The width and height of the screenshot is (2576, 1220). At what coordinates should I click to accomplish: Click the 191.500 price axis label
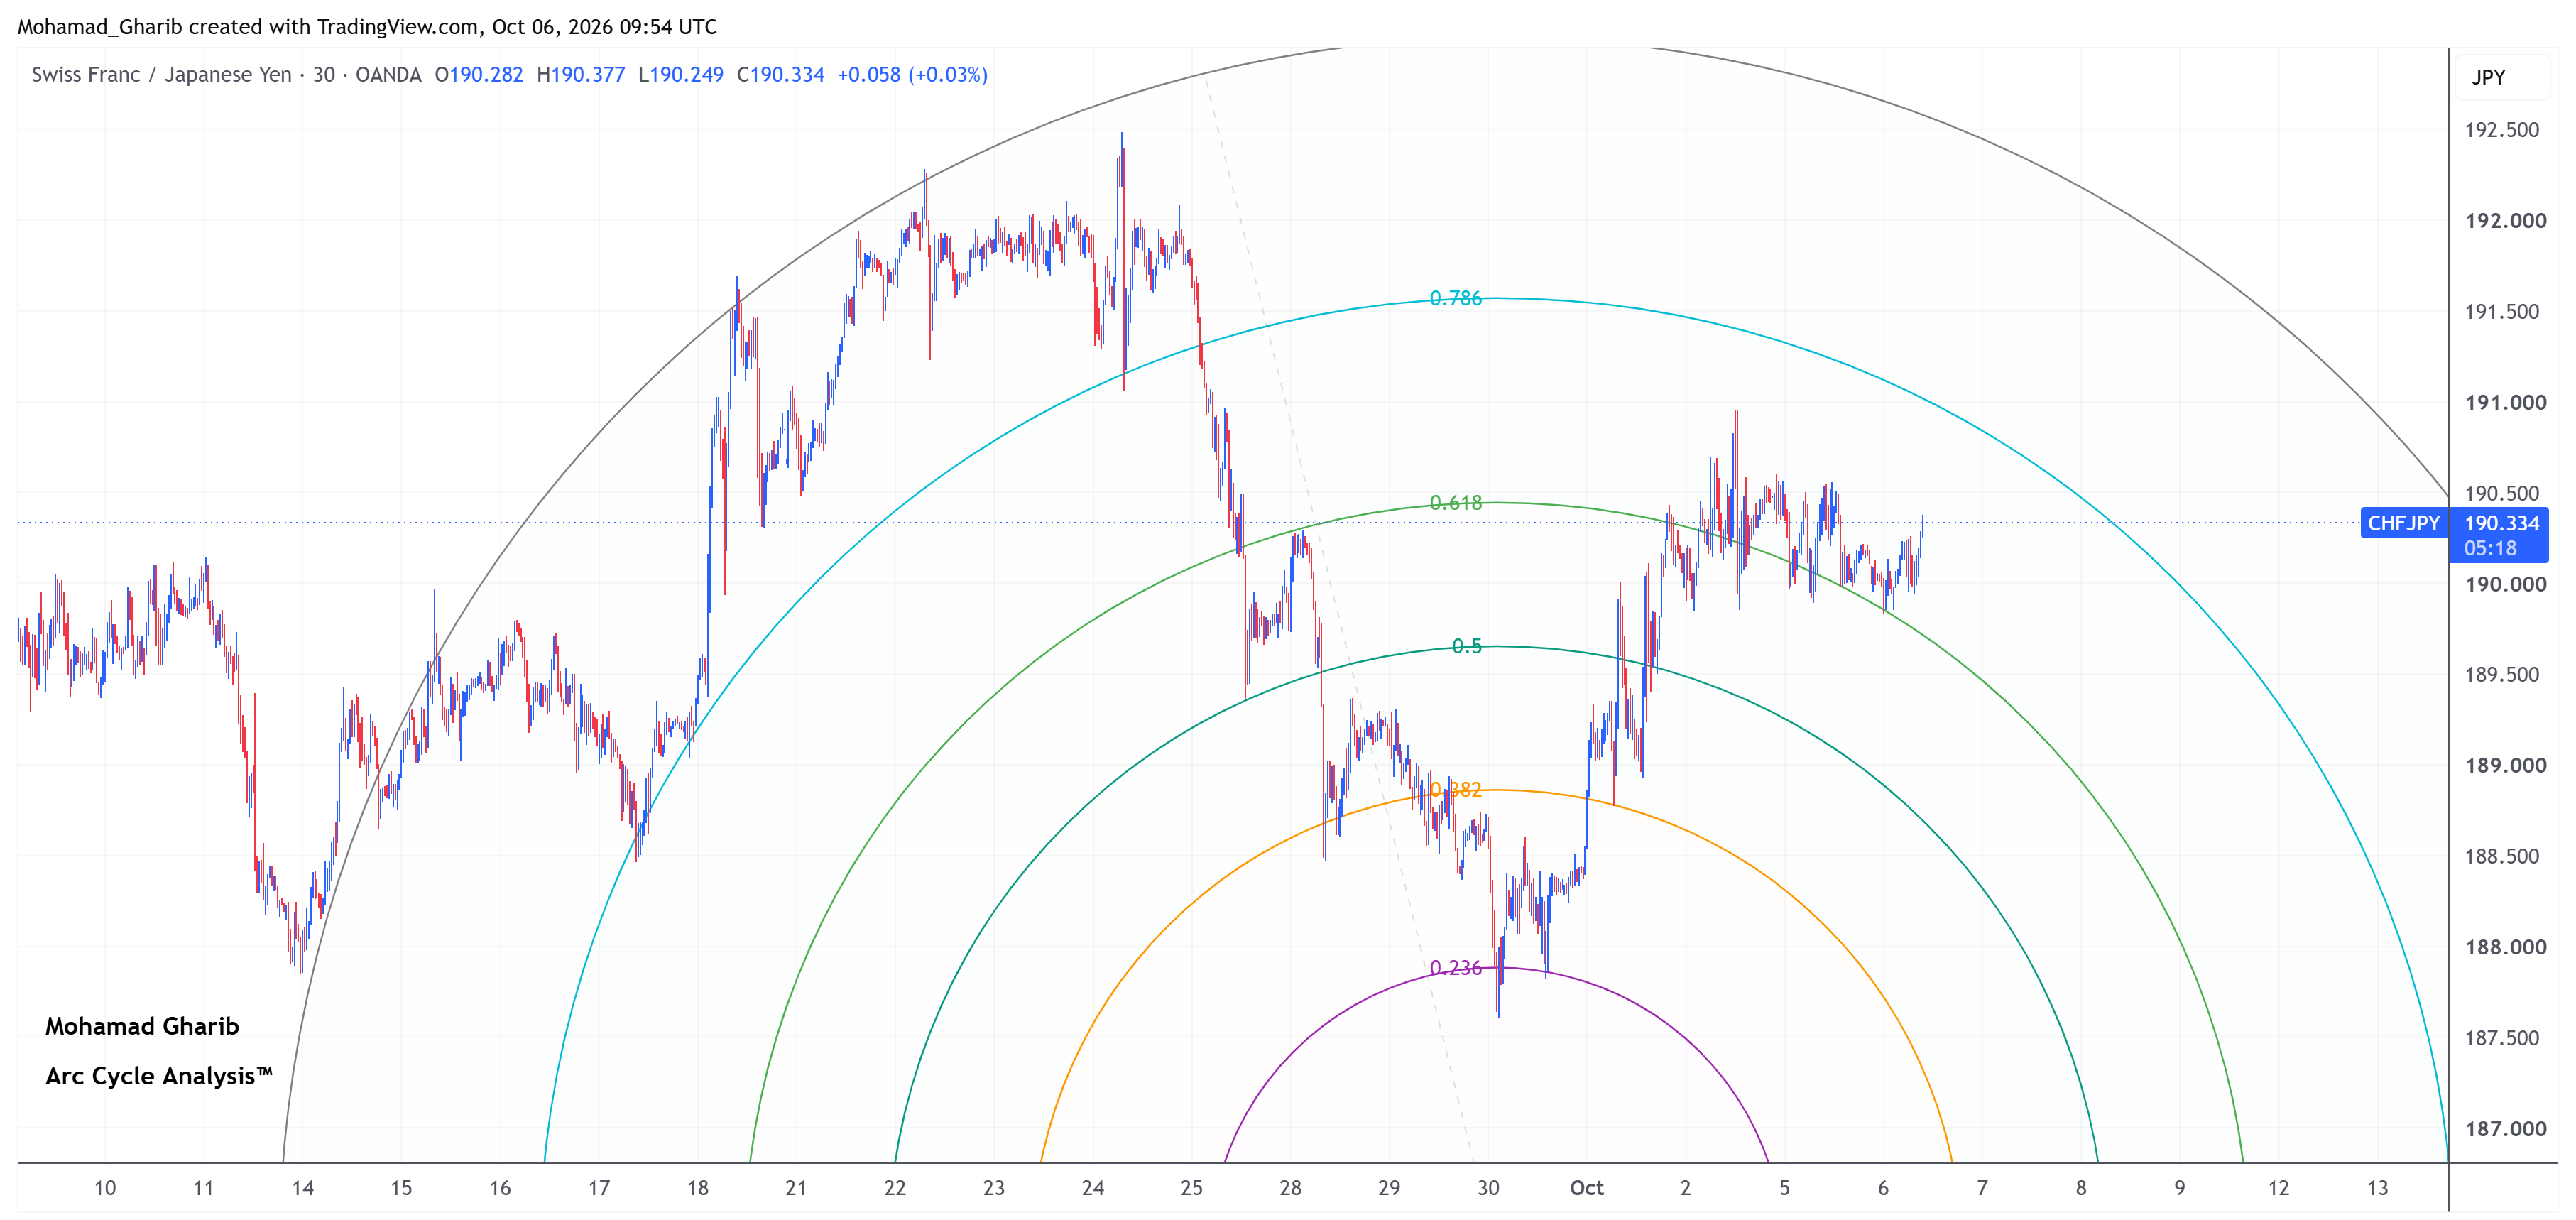(x=2501, y=312)
